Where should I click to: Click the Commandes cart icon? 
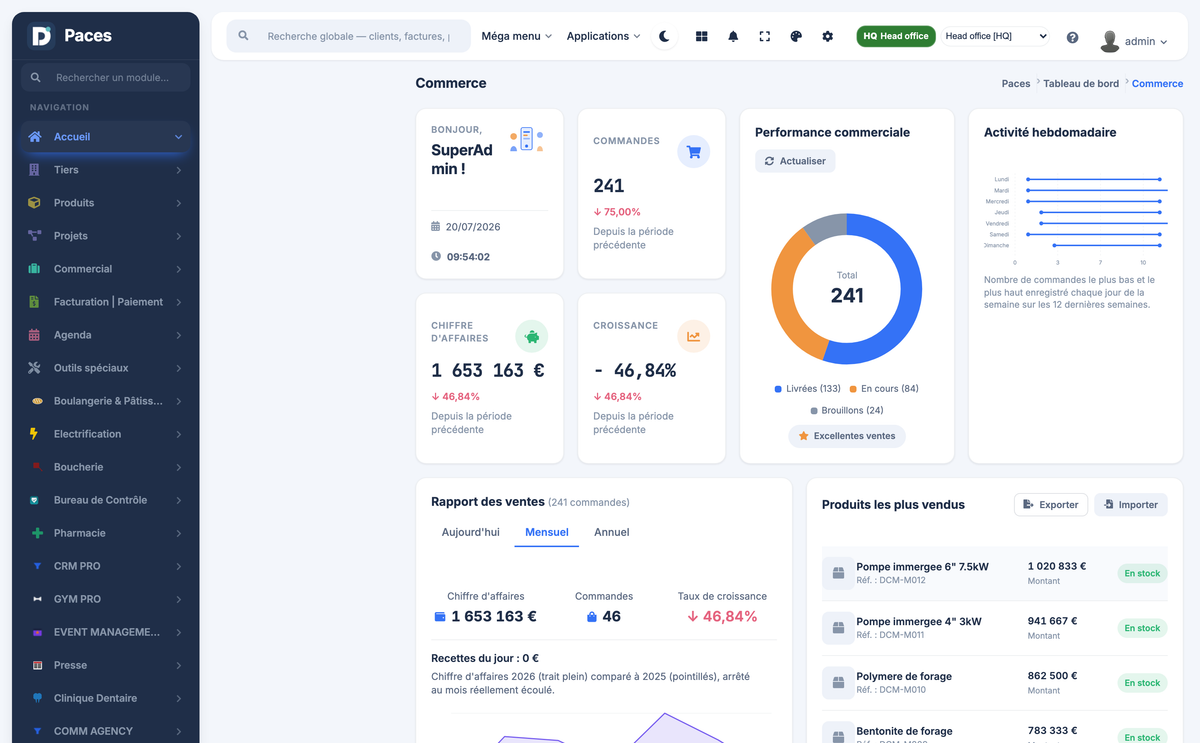[694, 152]
